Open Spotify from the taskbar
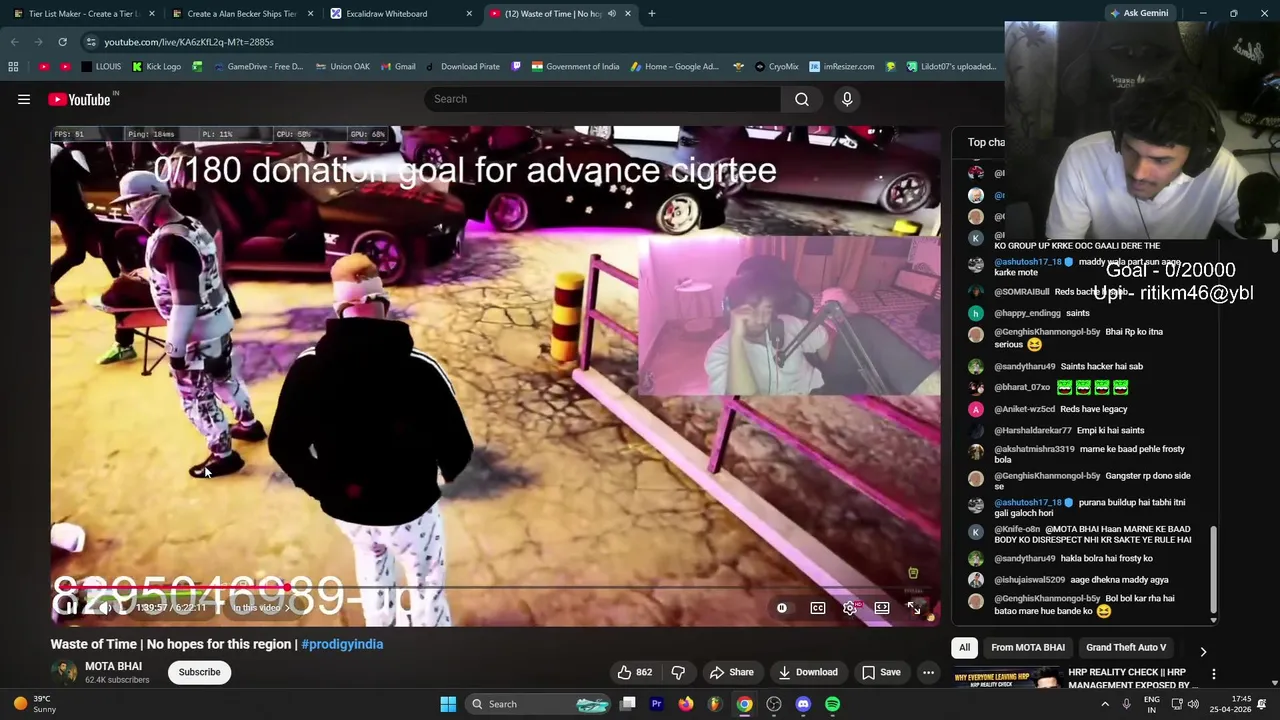 point(833,704)
